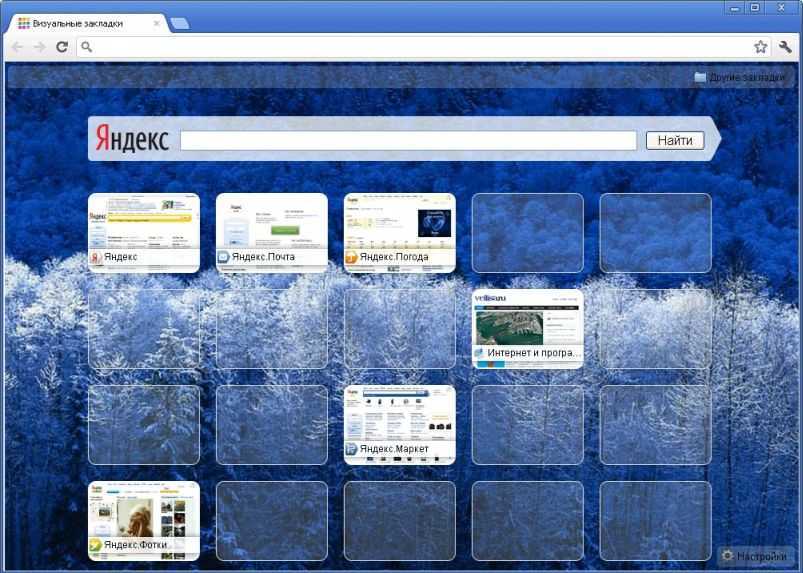The image size is (803, 573).
Task: Click the Яндекс logo
Action: coord(132,140)
